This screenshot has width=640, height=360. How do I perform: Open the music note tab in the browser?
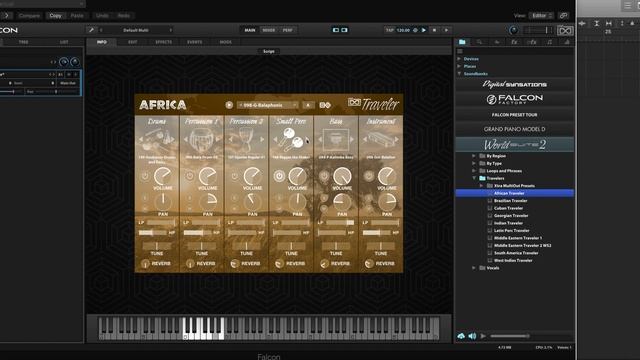tap(549, 42)
